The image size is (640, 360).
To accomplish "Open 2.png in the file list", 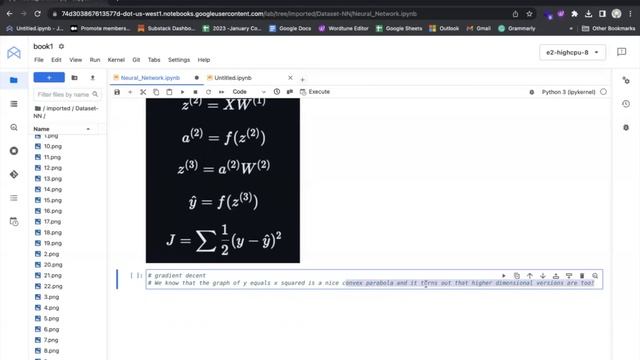I will click(x=51, y=254).
